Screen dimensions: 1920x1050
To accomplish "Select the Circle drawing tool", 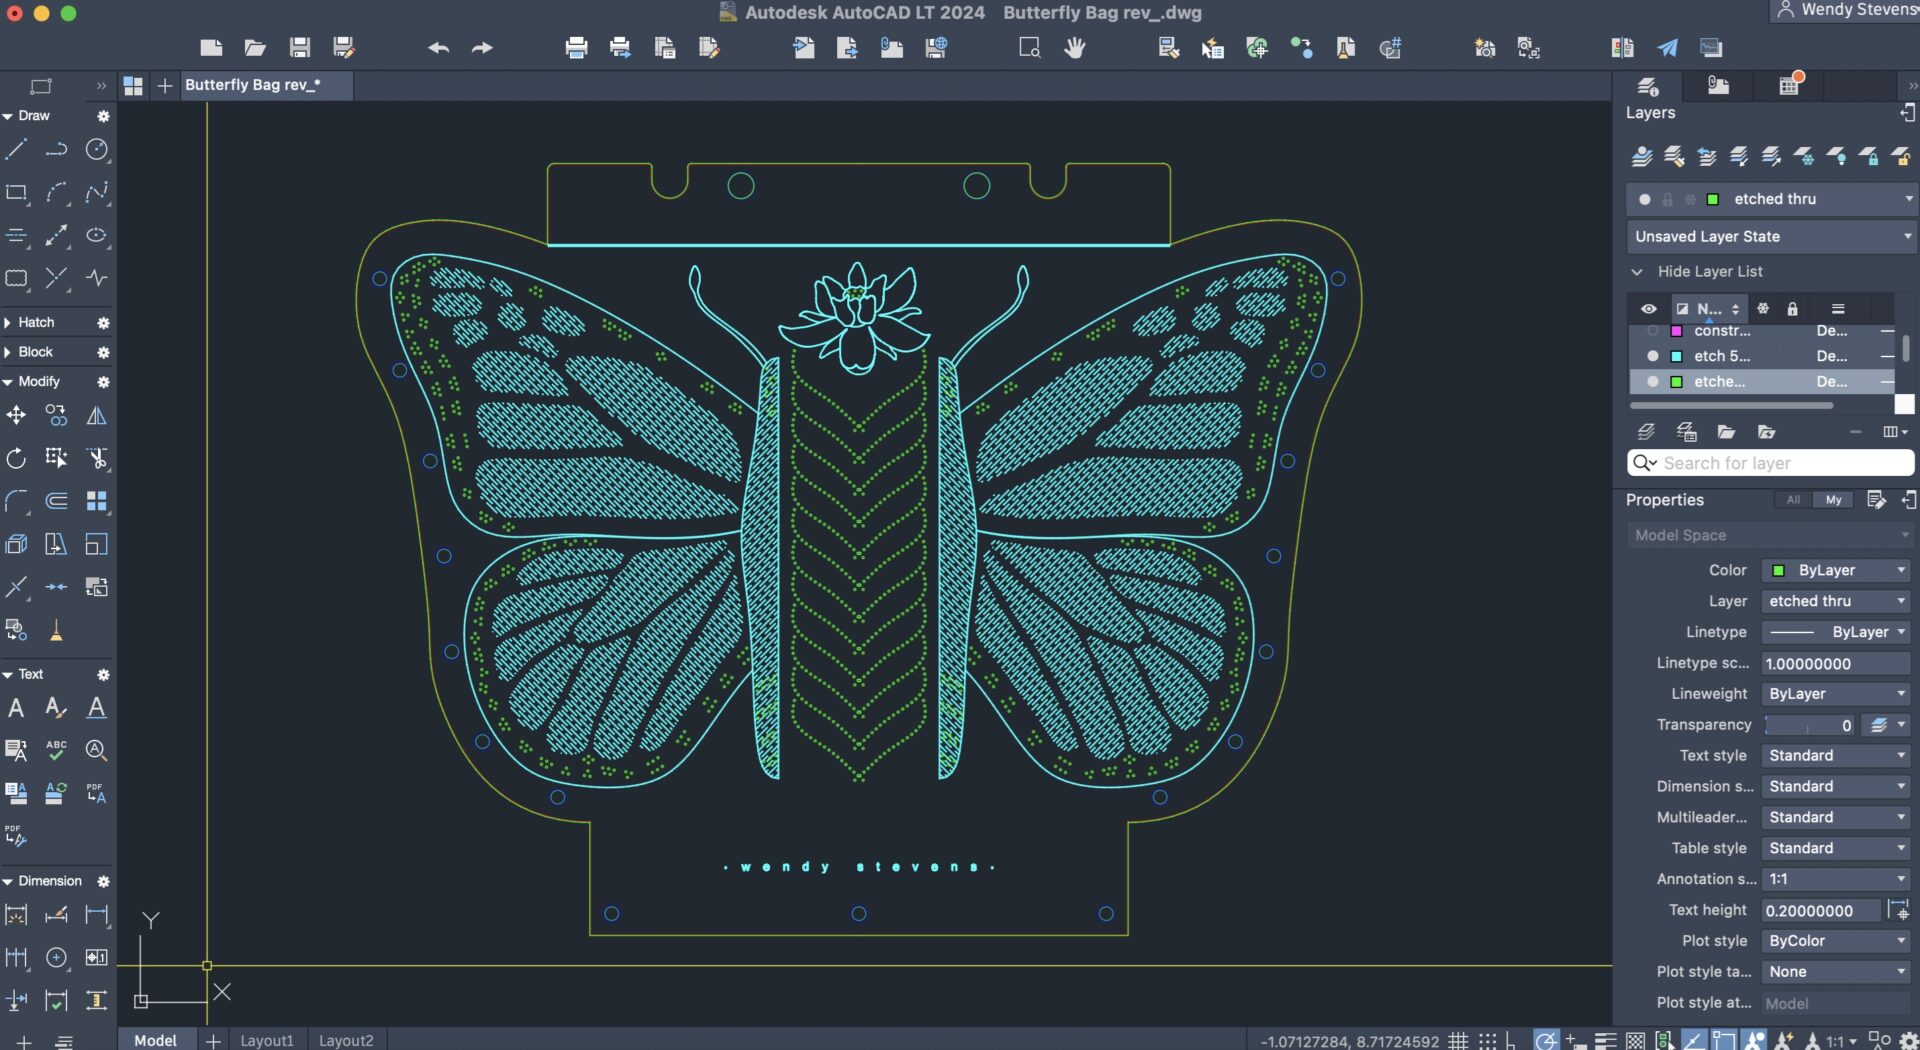I will point(96,150).
